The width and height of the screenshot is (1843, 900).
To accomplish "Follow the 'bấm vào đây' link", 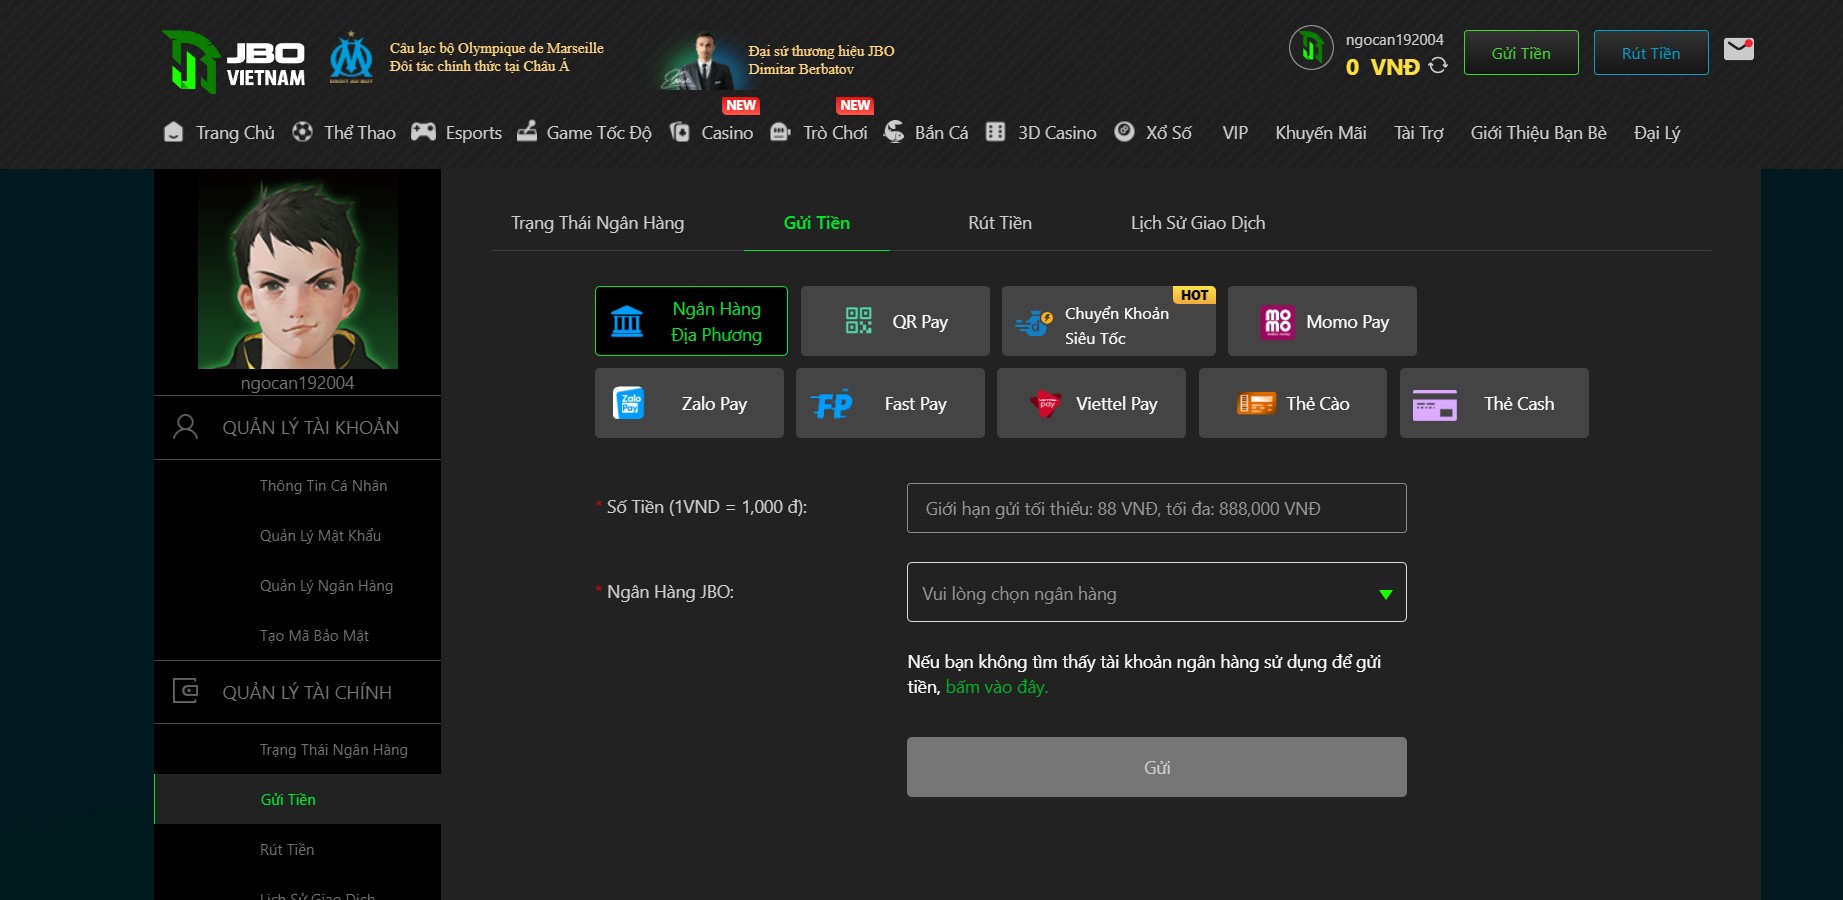I will pos(996,687).
